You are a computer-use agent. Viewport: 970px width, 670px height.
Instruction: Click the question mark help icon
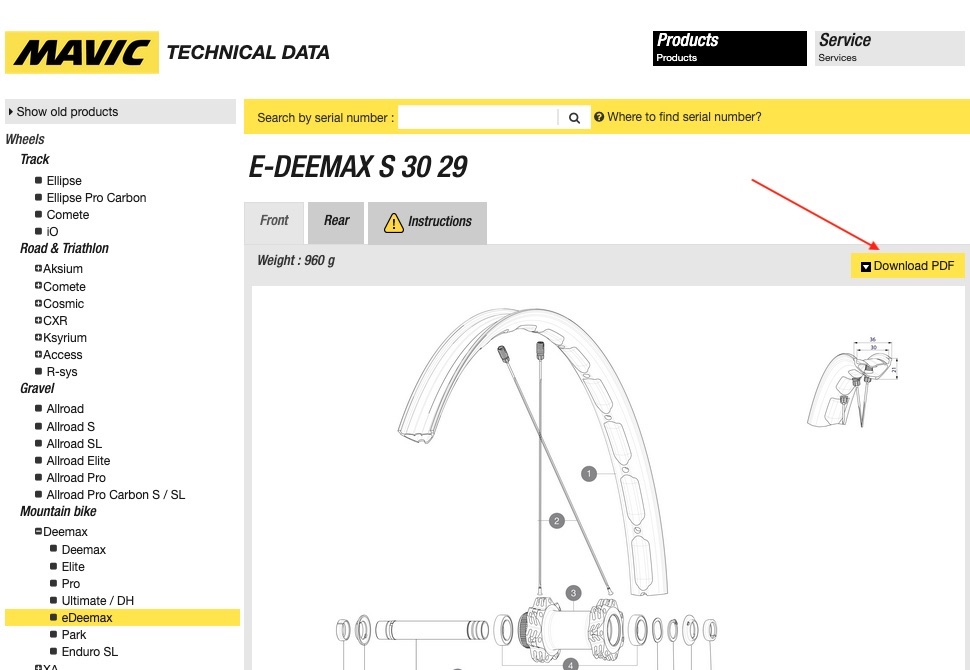599,117
